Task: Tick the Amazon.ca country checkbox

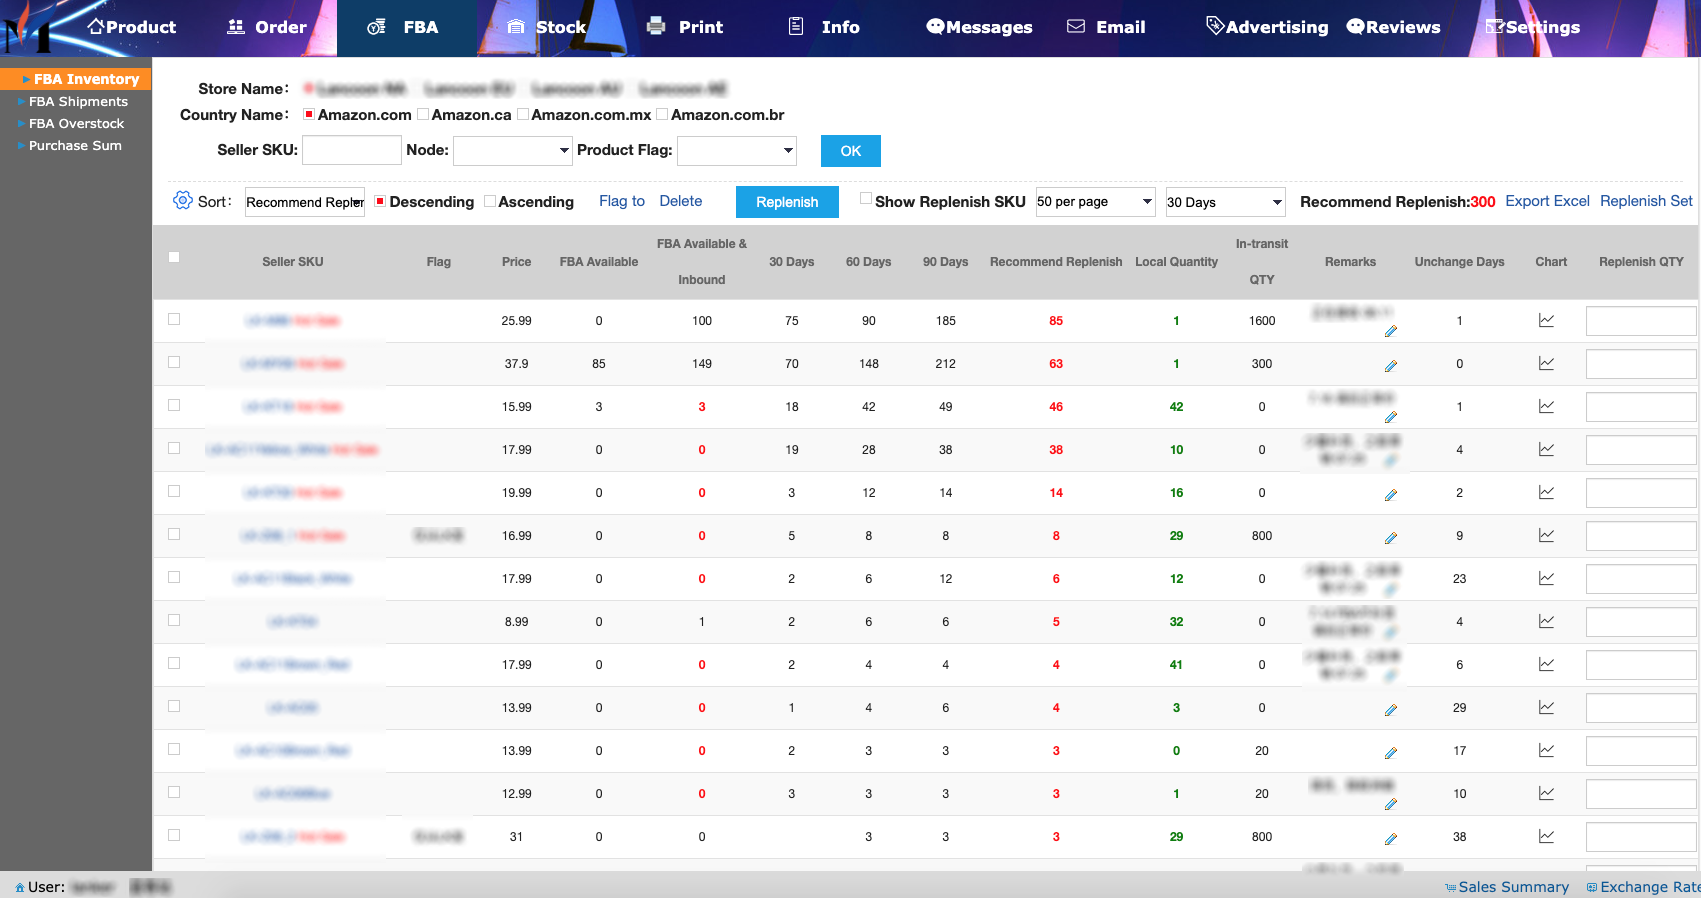Action: 423,114
